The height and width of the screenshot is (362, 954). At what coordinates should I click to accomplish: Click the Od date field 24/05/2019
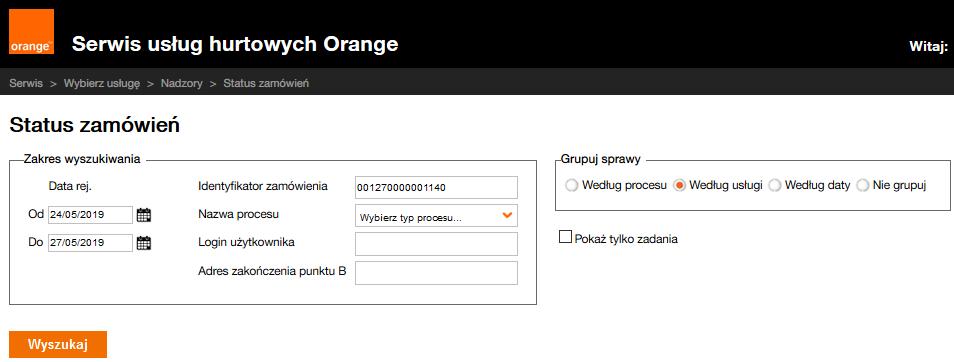point(90,215)
